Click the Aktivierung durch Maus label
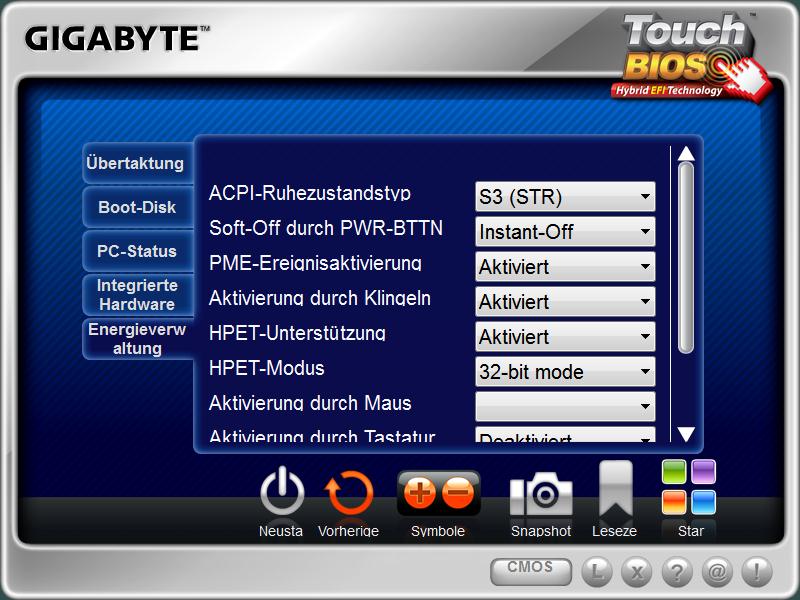 [x=310, y=403]
